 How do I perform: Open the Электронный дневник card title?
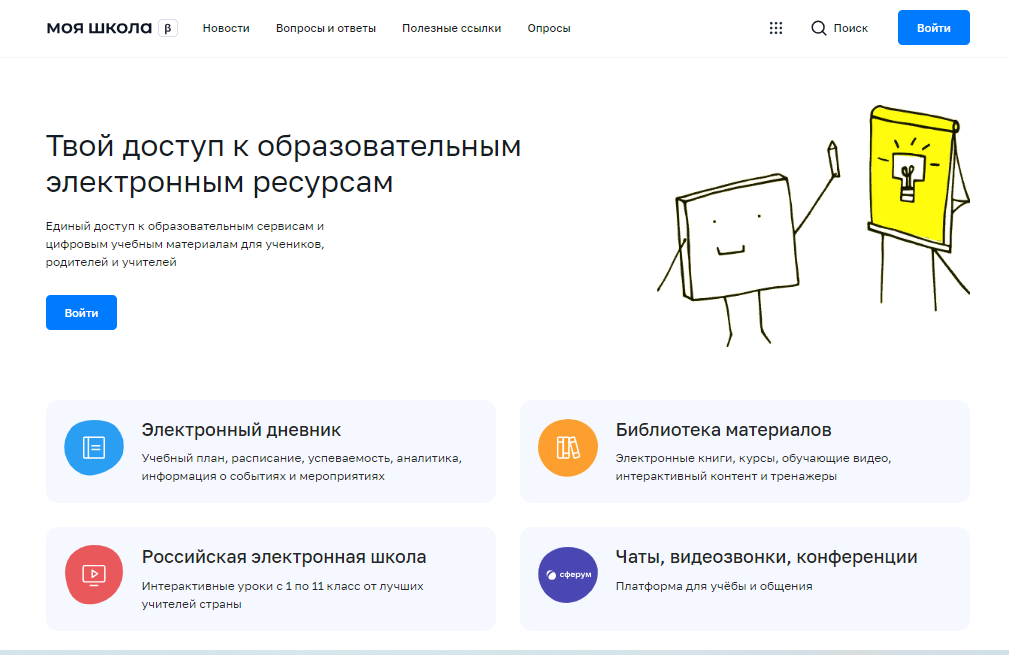(x=241, y=430)
